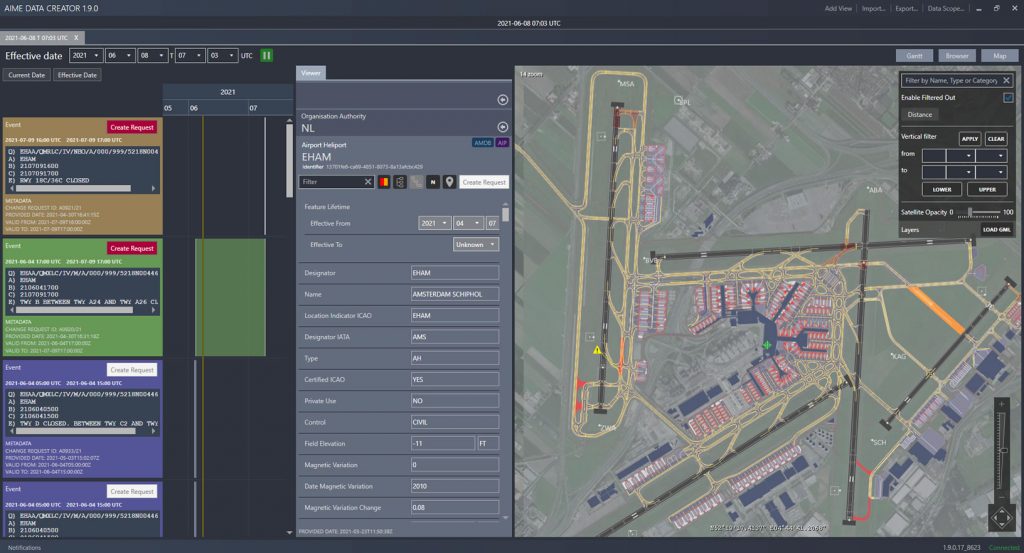Go back from Organisation Authority NL
The width and height of the screenshot is (1024, 553).
coord(503,127)
